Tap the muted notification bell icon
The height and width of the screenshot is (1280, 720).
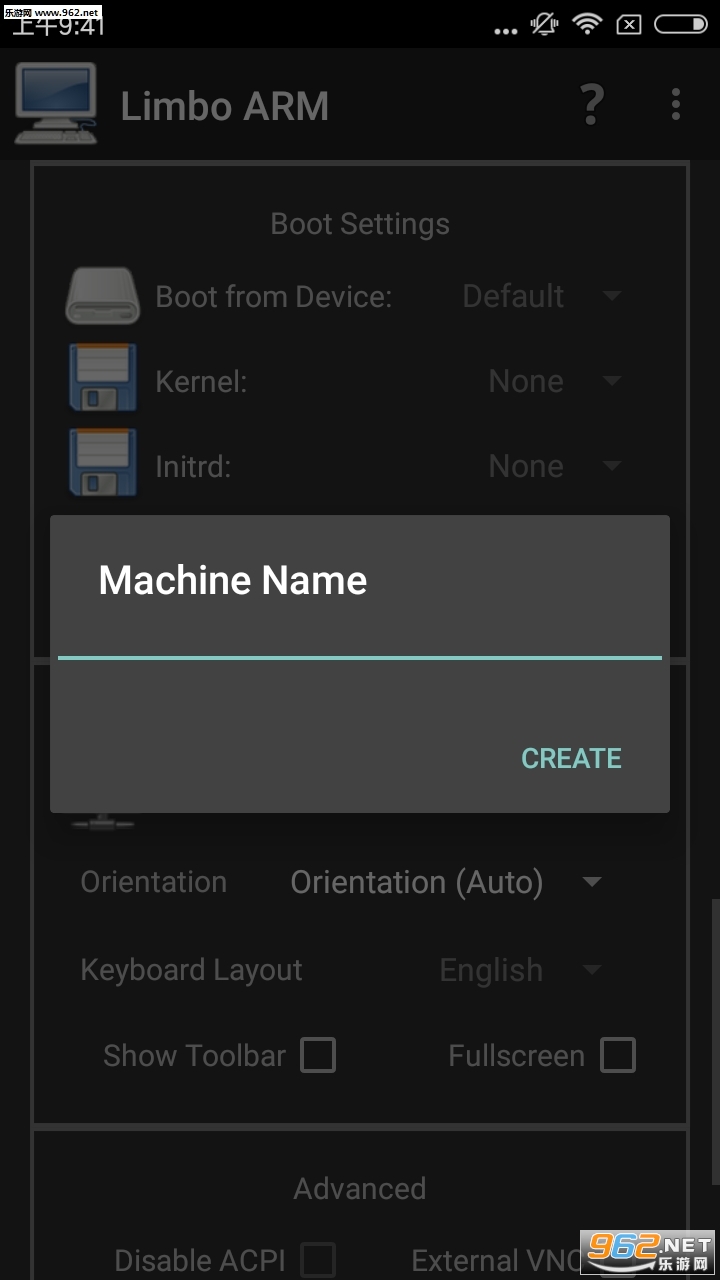click(544, 24)
